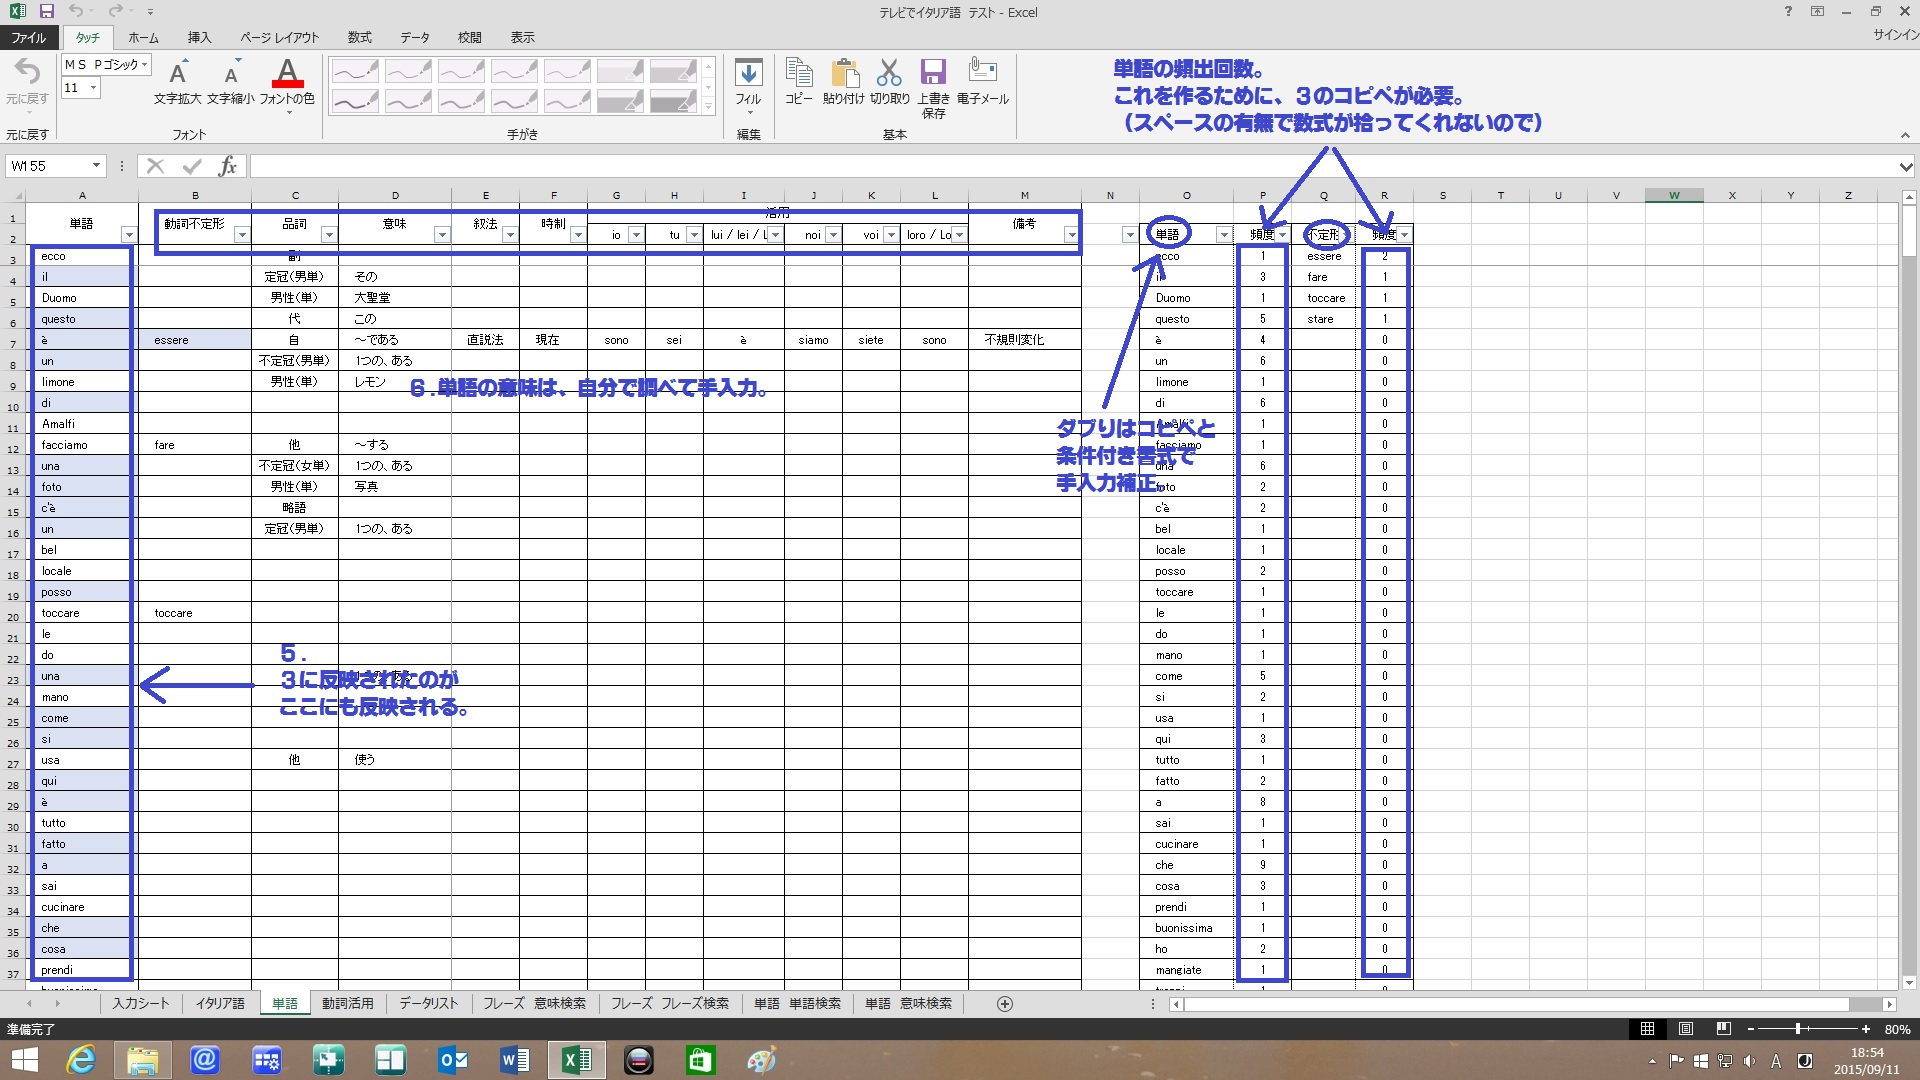This screenshot has height=1080, width=1920.
Task: Open filter dropdown on 単語 header in column A
Action: coord(128,235)
